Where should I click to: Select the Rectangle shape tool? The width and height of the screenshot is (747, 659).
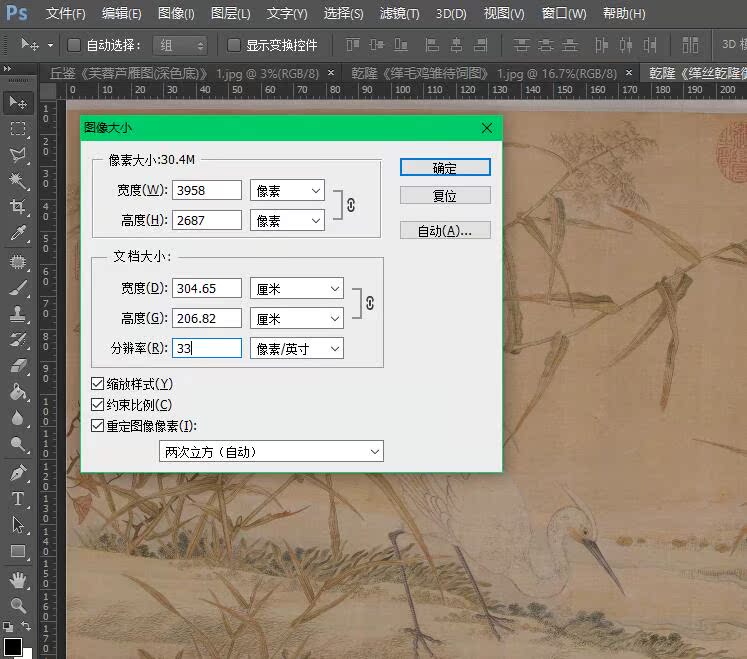[18, 551]
